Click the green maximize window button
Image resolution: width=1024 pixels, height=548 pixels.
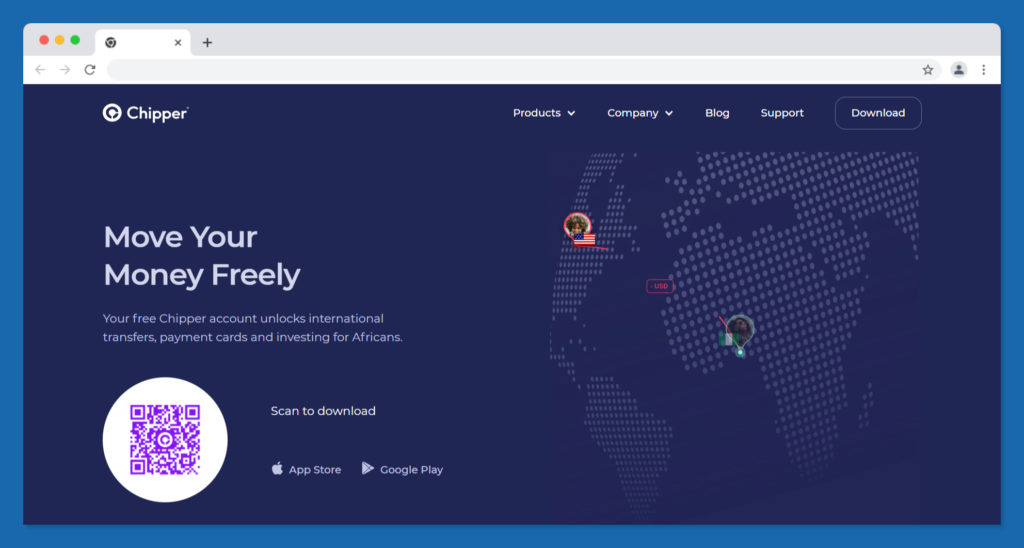[x=75, y=40]
